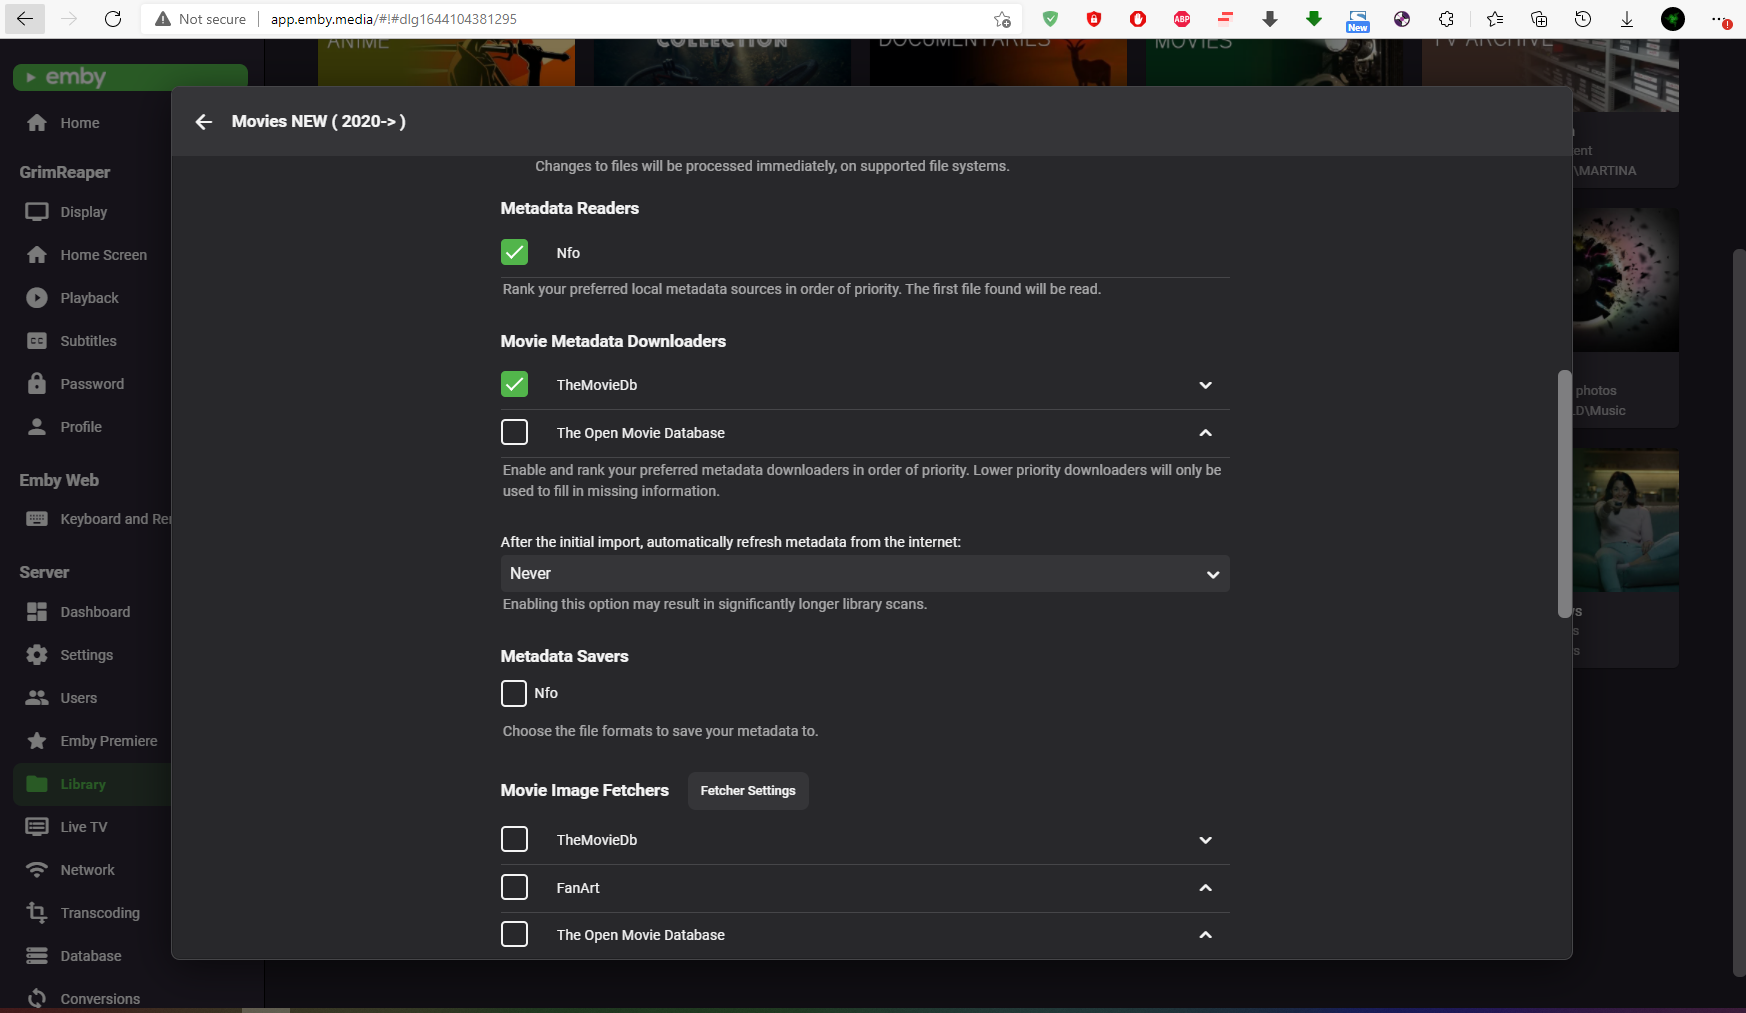Open the metadata refresh 'Never' dropdown
1746x1013 pixels.
(x=864, y=574)
